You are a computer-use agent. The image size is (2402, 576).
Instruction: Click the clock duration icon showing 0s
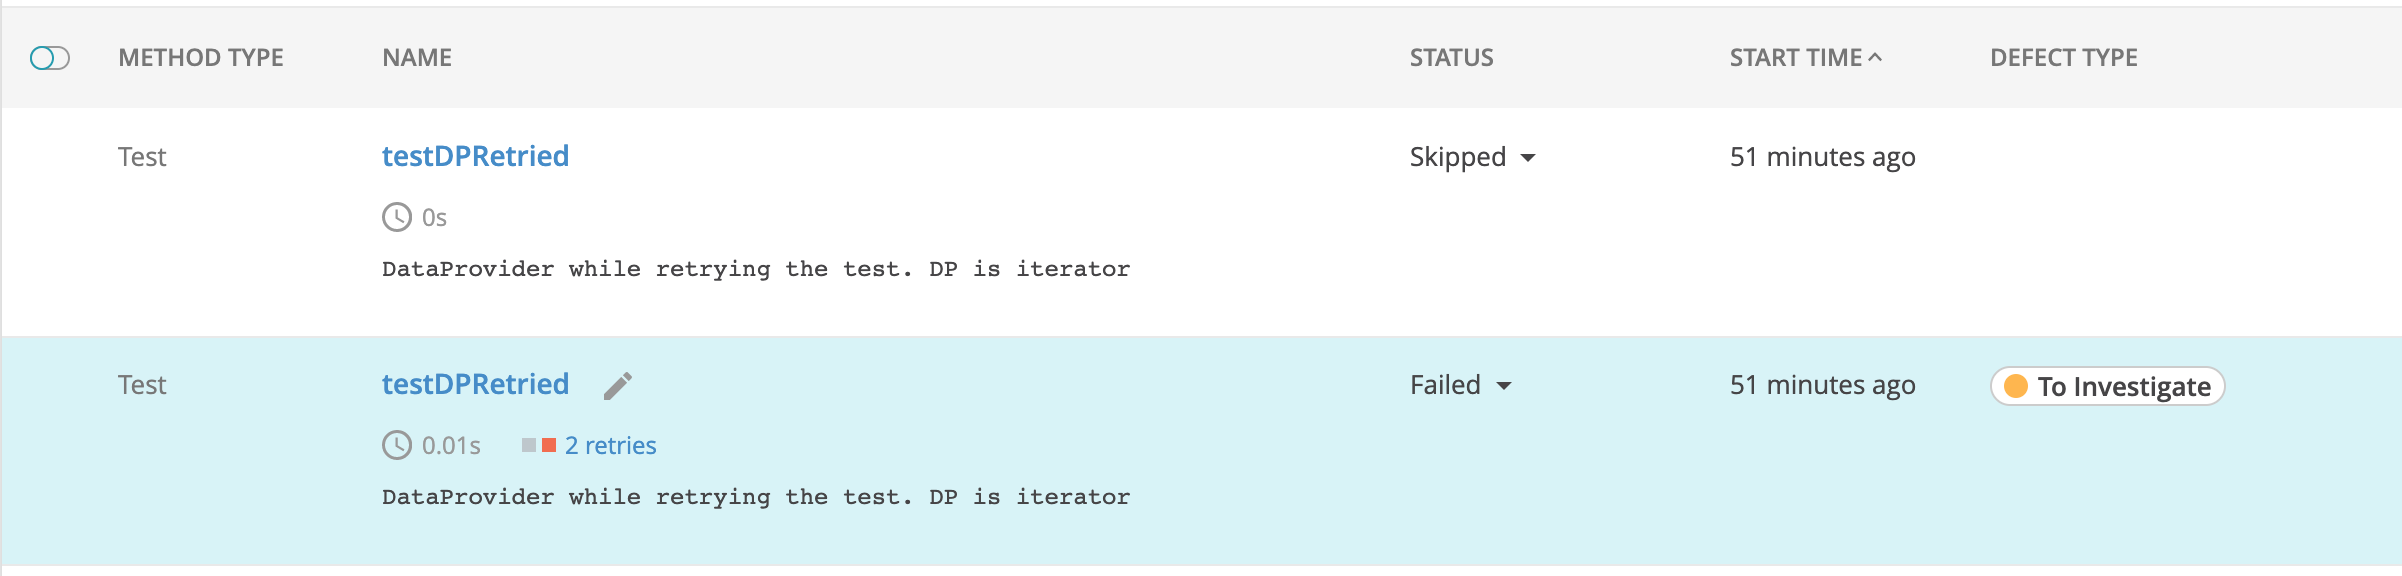tap(396, 216)
